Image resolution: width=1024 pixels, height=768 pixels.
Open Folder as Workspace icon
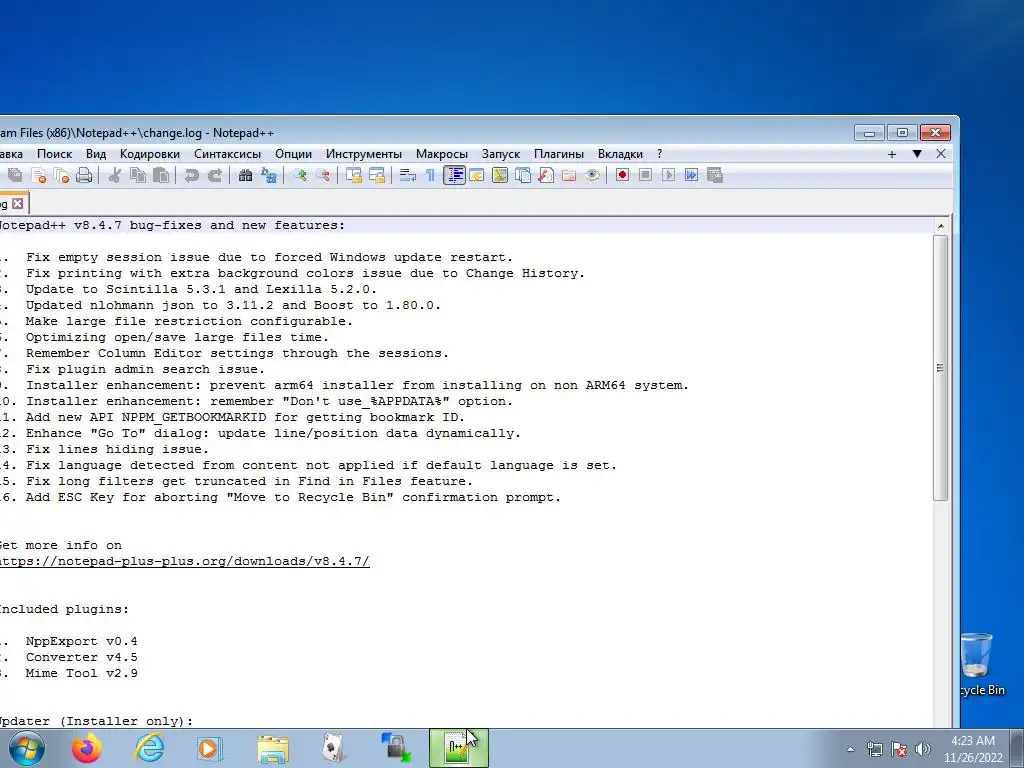[x=569, y=175]
